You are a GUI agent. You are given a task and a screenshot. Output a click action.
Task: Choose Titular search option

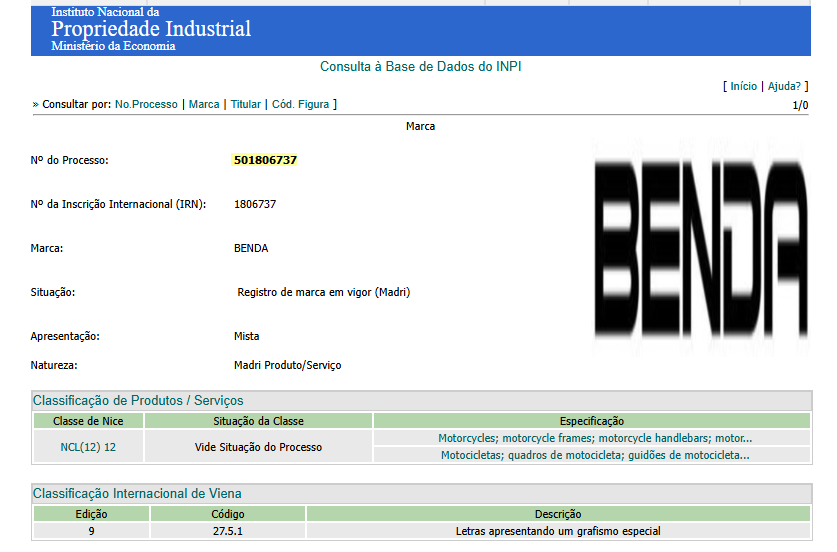[246, 104]
